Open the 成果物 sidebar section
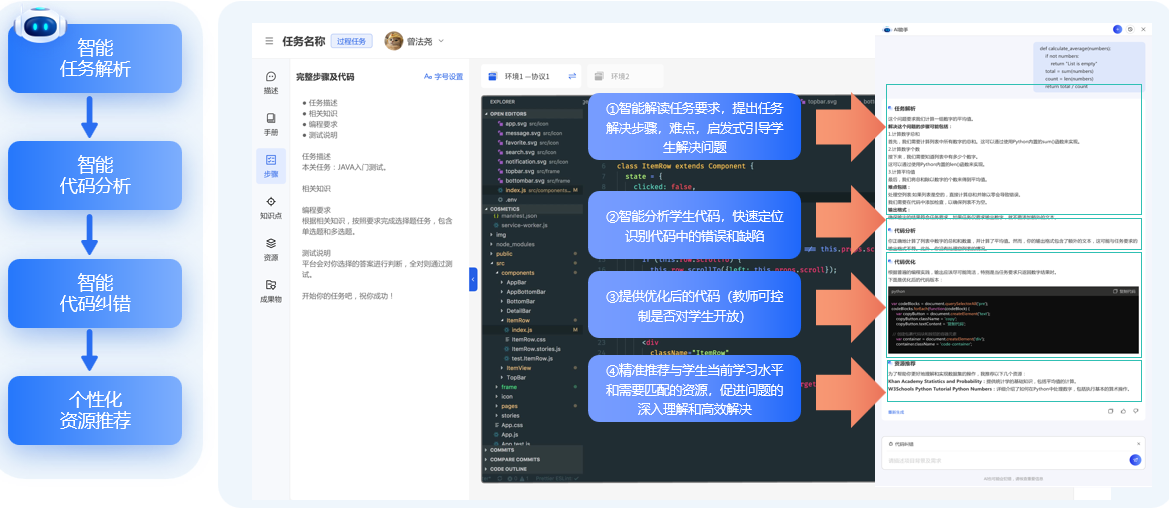Image resolution: width=1169 pixels, height=511 pixels. pos(271,291)
